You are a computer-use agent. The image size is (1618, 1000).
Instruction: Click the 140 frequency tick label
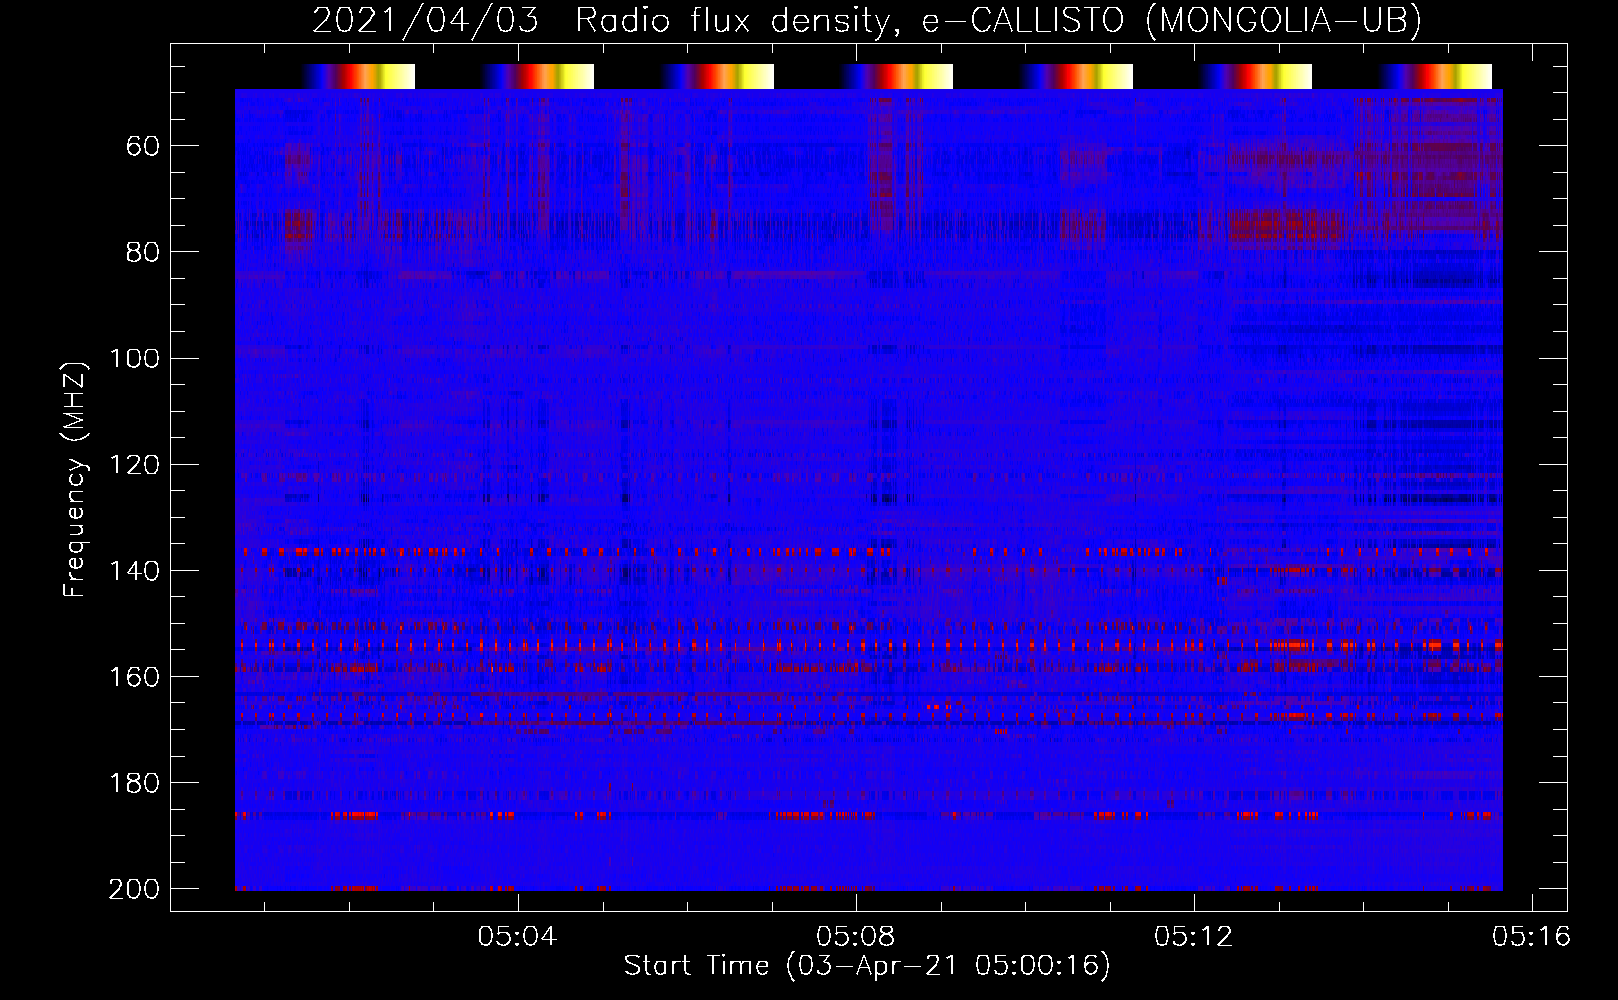click(x=134, y=571)
